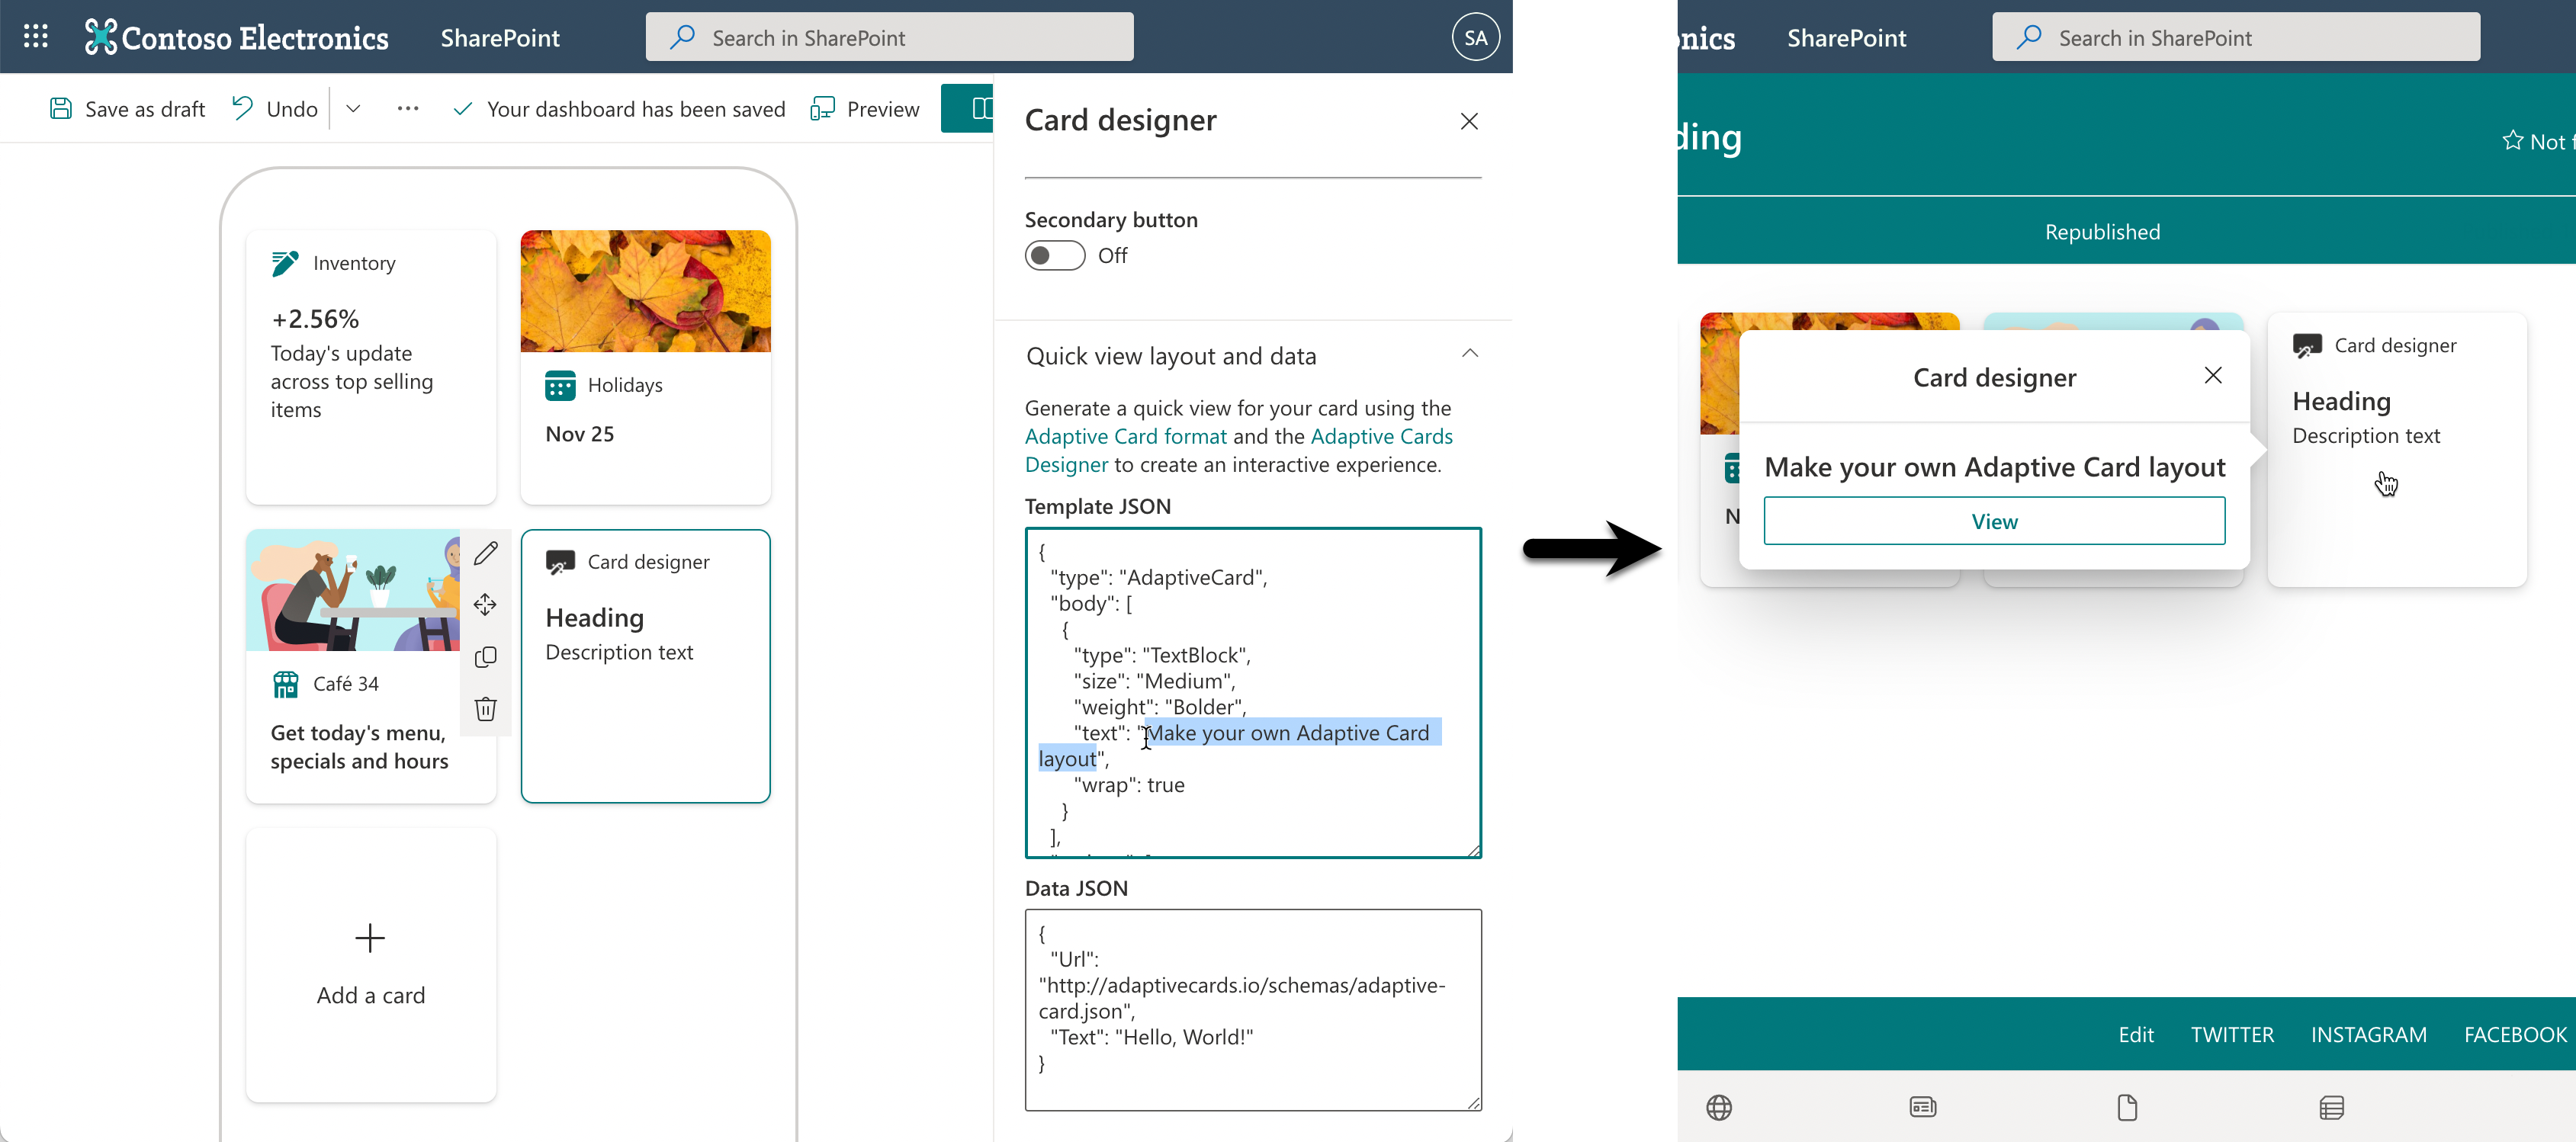This screenshot has height=1142, width=2576.
Task: Open the app launcher waffle icon
Action: coord(35,36)
